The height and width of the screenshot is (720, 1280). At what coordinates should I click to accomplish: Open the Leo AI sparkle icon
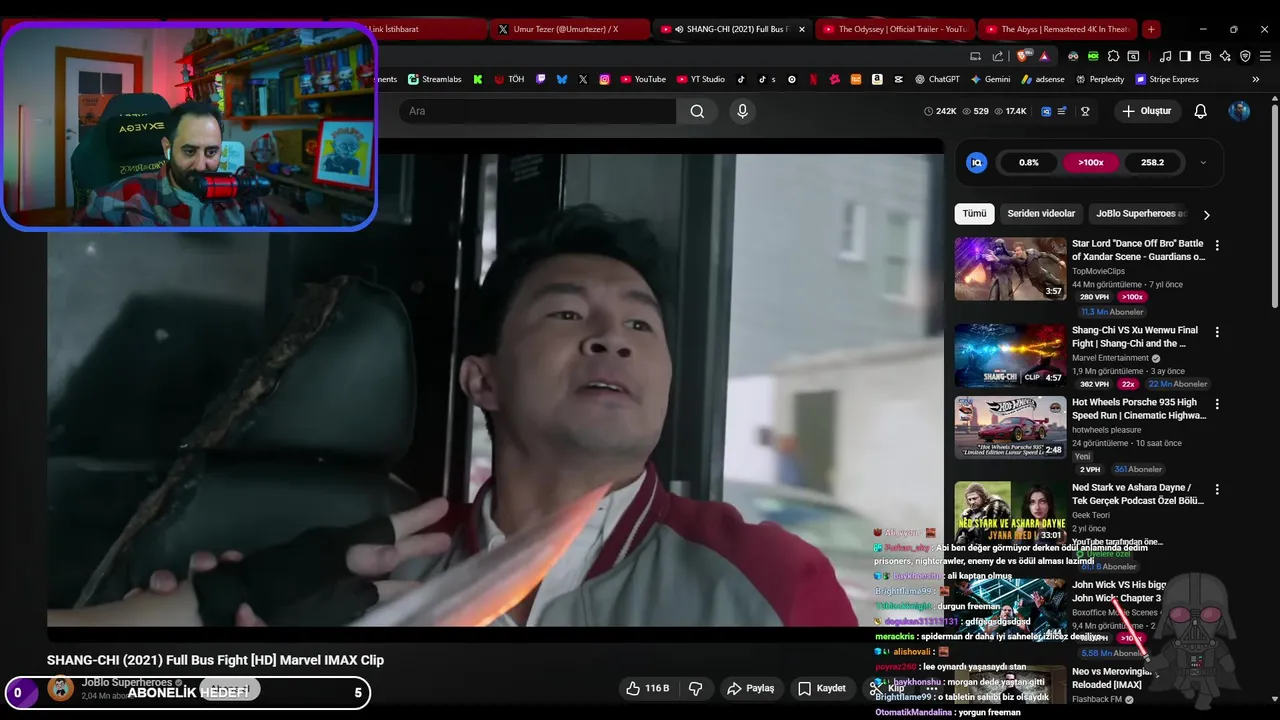pyautogui.click(x=1225, y=56)
